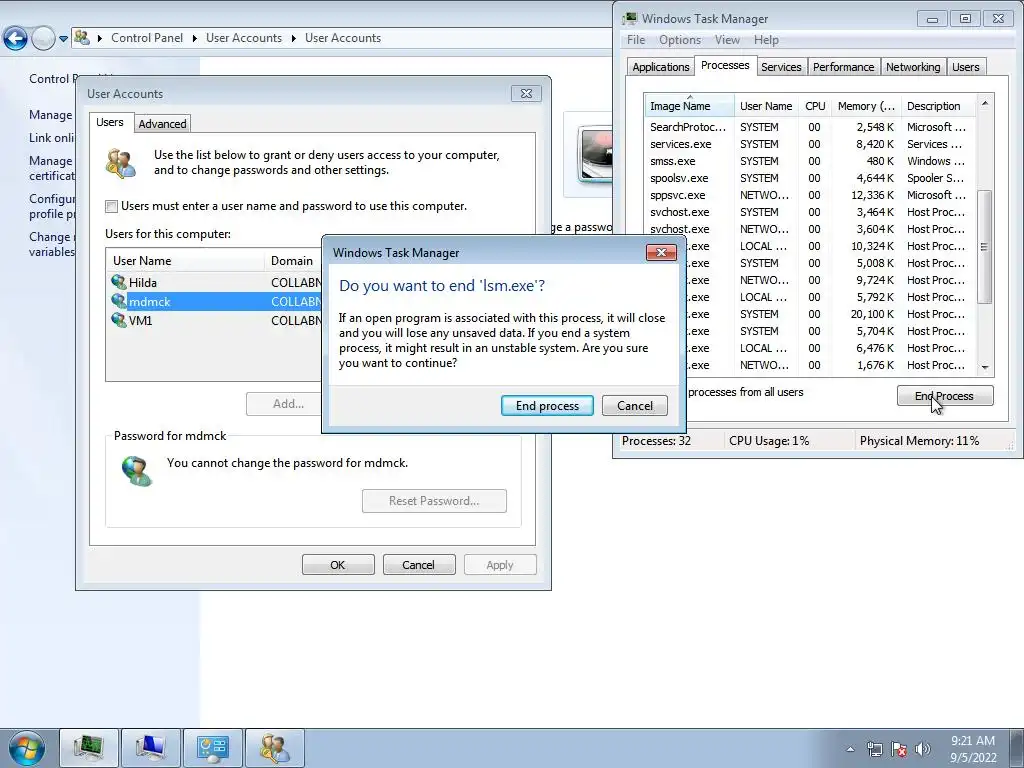Select user mdmck in the list
Image resolution: width=1024 pixels, height=768 pixels.
[214, 301]
